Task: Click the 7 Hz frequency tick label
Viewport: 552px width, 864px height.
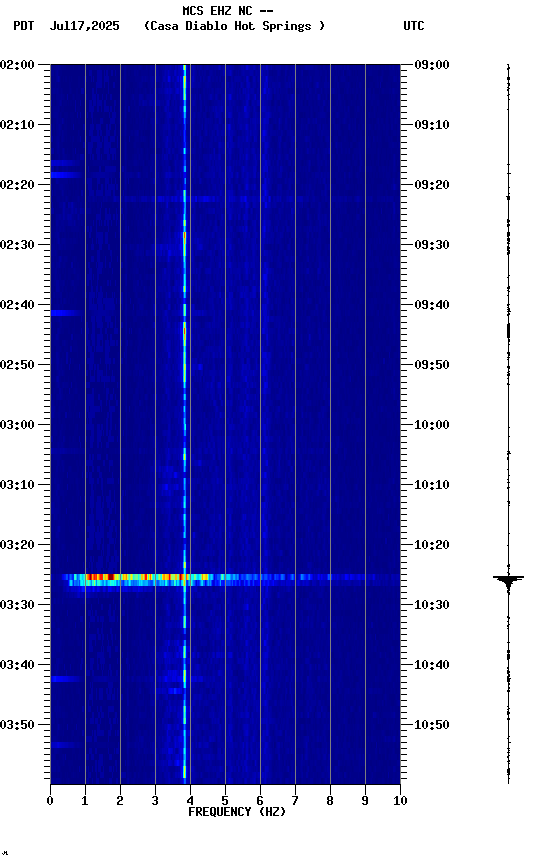Action: (295, 801)
